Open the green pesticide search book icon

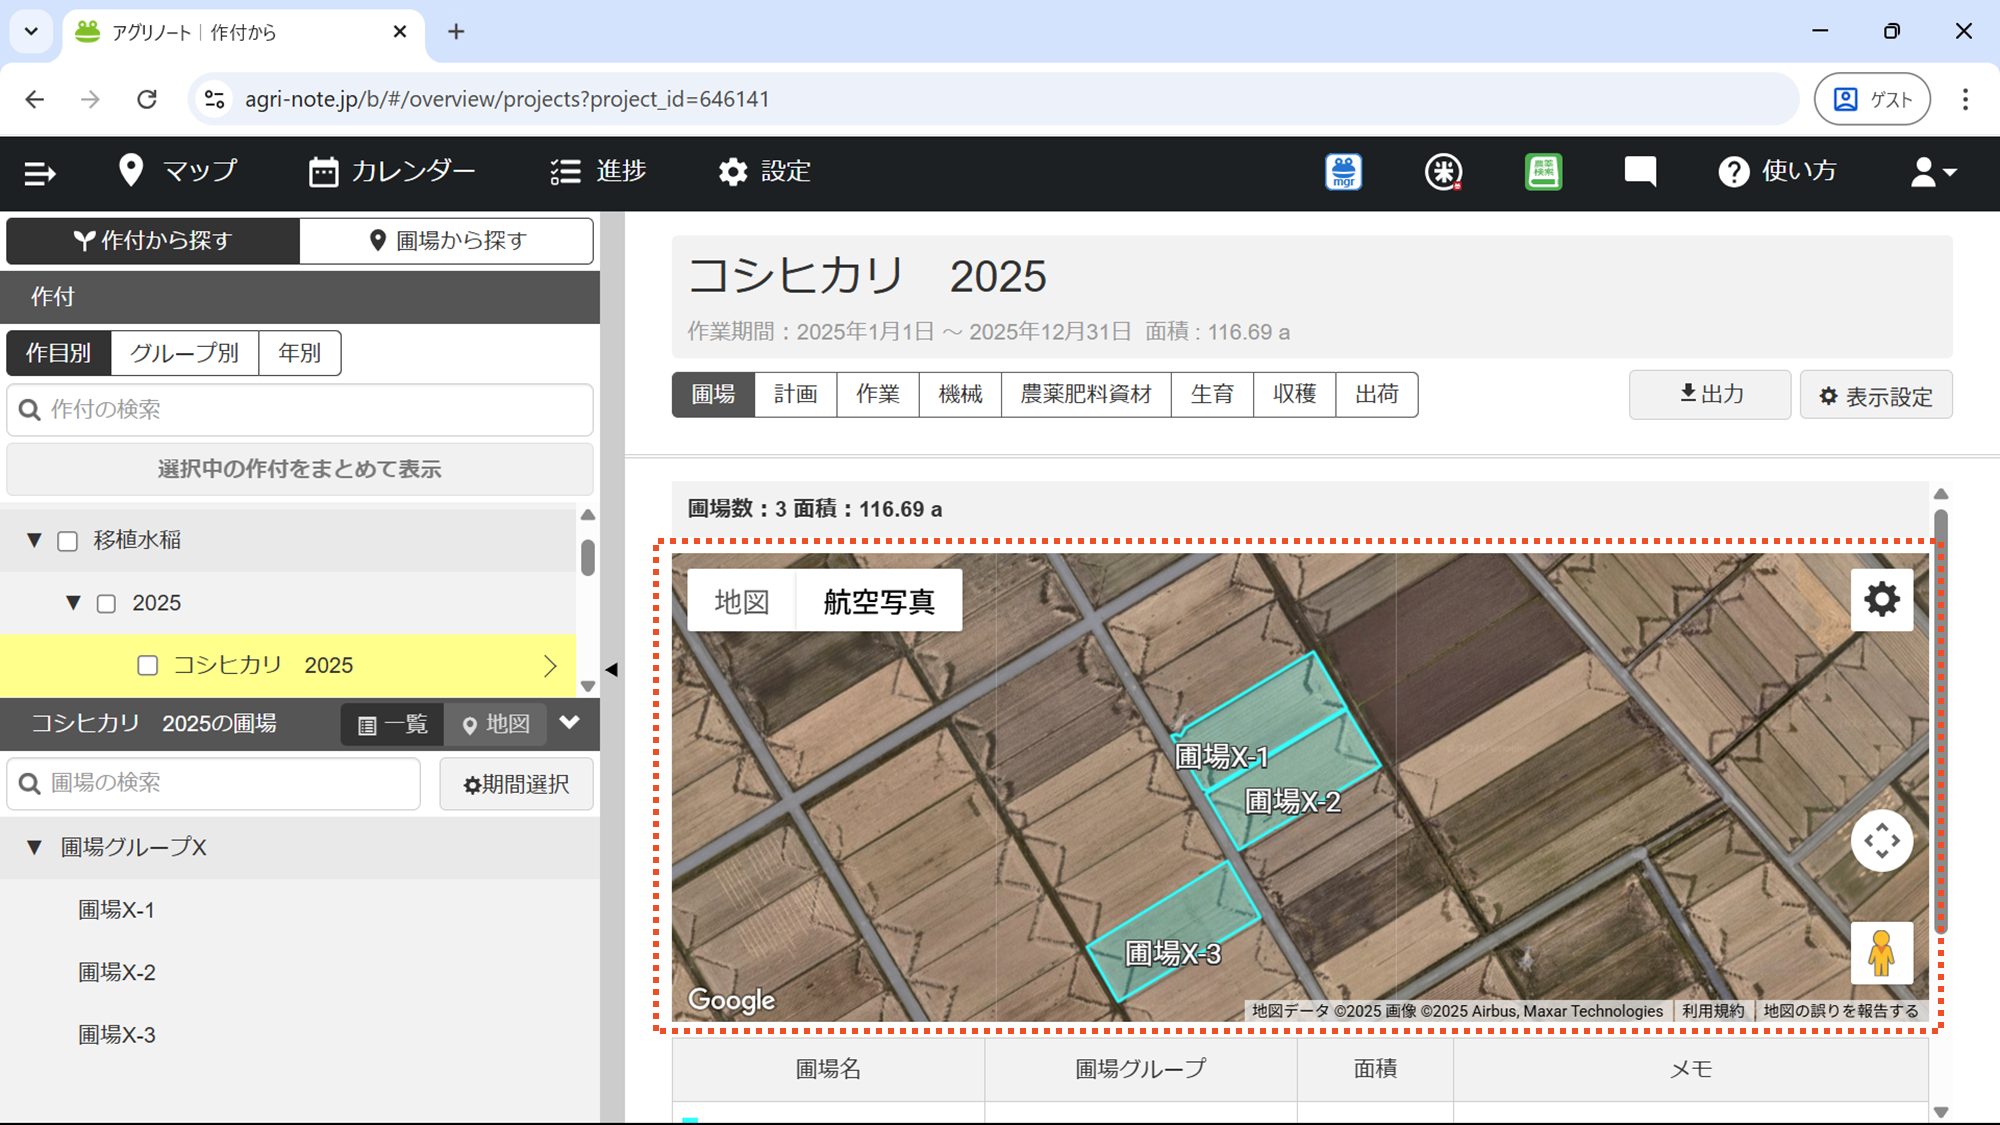point(1543,172)
